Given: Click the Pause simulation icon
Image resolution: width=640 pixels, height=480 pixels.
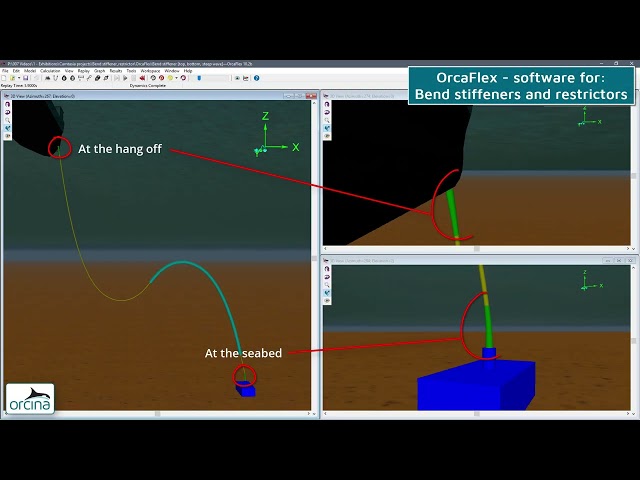Looking at the screenshot, I should pyautogui.click(x=133, y=78).
